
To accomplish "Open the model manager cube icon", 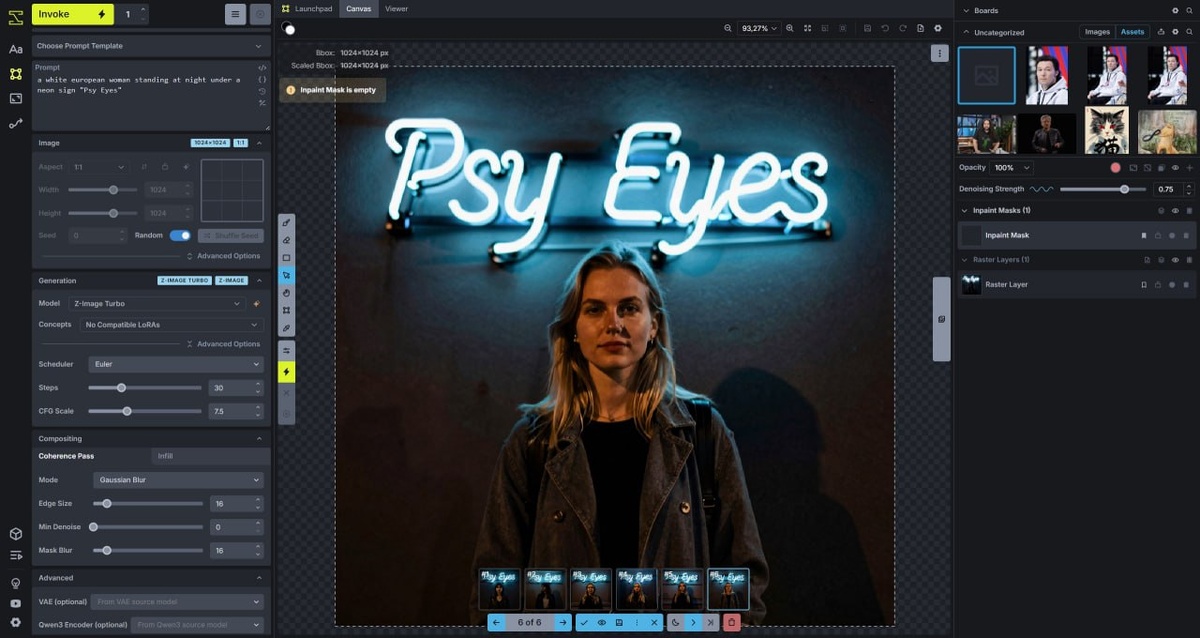I will pos(15,534).
